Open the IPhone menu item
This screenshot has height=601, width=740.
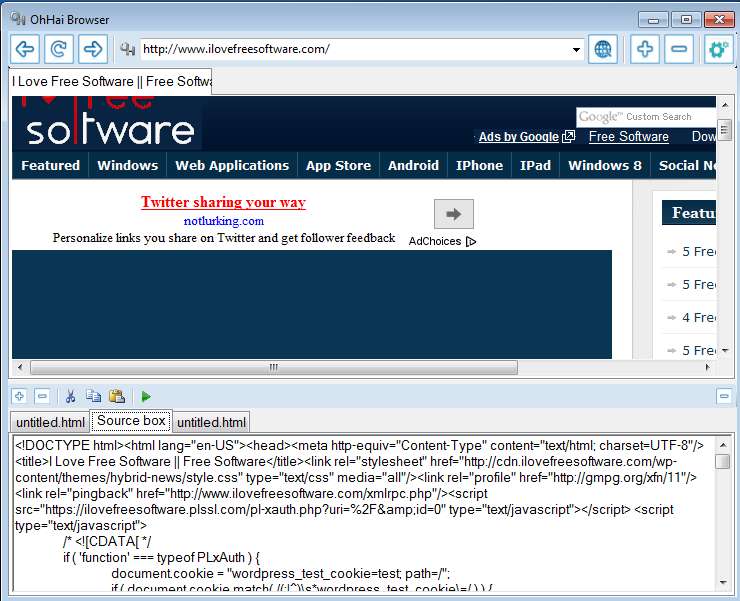479,165
